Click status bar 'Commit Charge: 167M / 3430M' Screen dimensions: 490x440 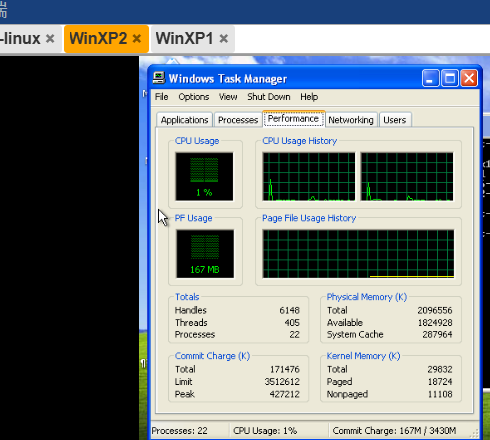[x=394, y=431]
